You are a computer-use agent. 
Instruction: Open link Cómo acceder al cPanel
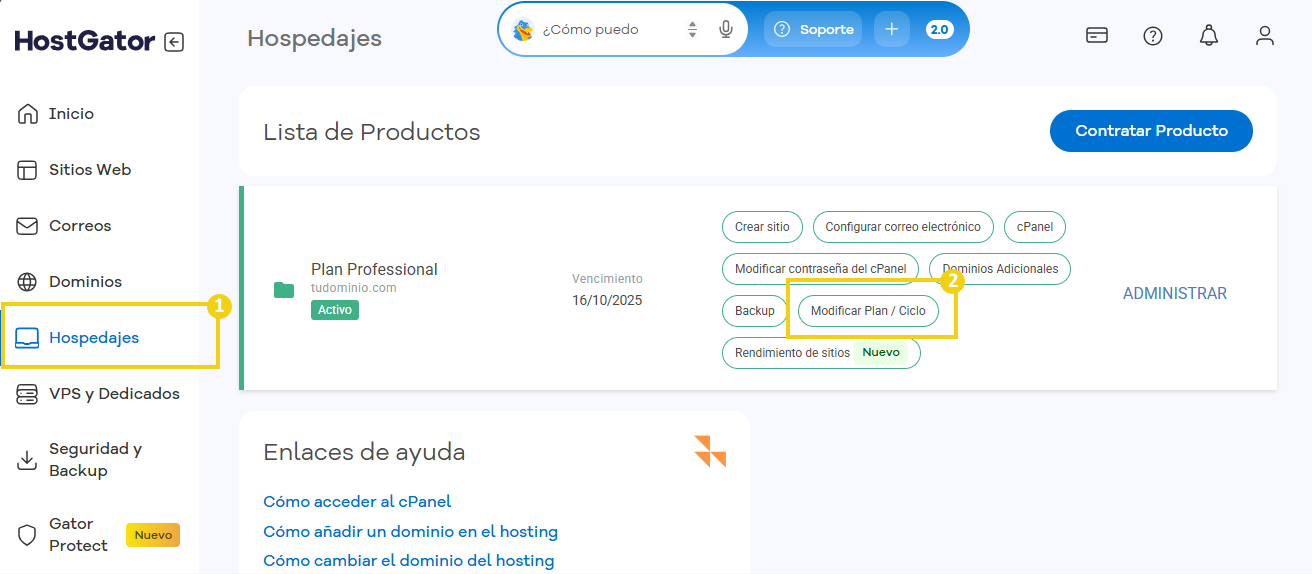357,502
